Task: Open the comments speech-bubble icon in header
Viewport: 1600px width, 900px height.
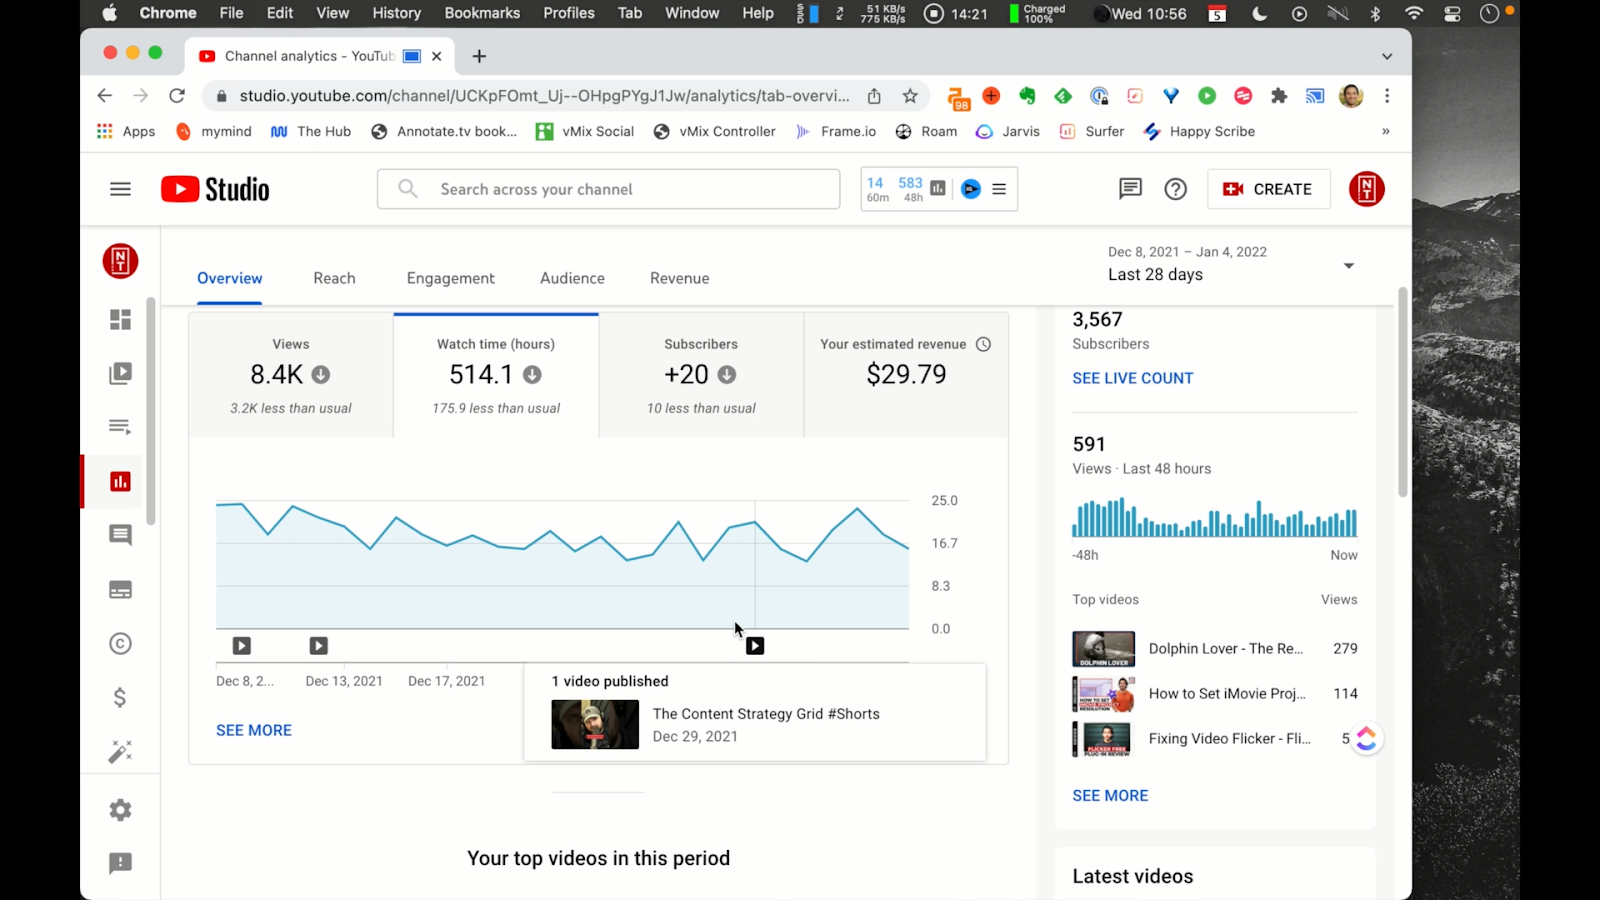Action: (x=1130, y=189)
